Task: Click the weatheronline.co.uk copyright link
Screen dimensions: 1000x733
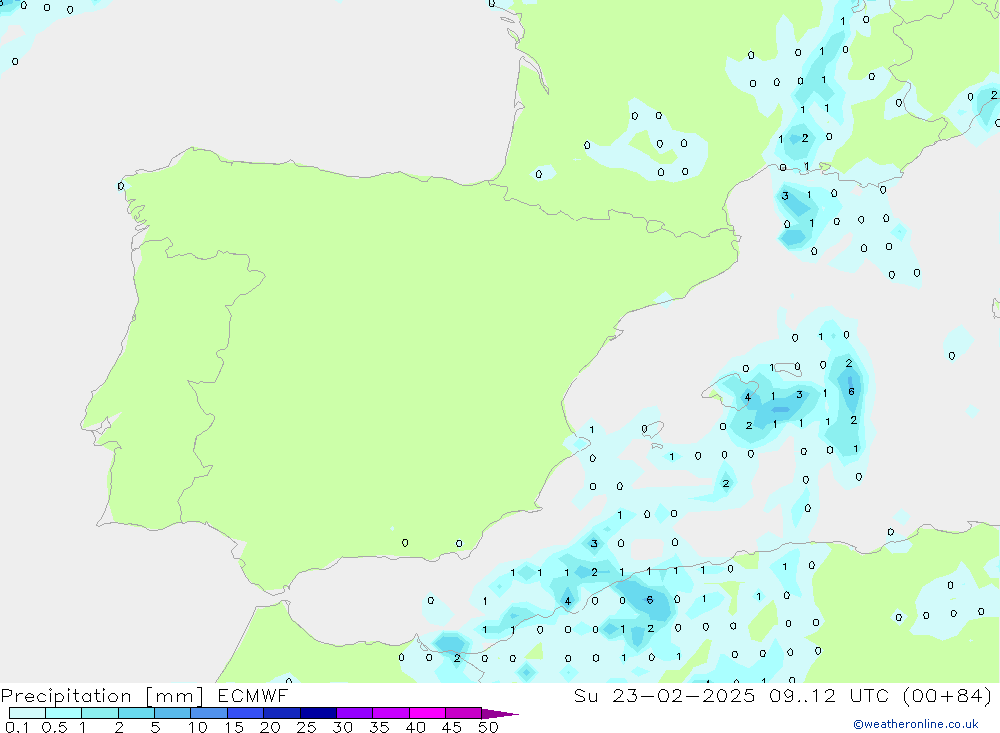Action: click(915, 724)
